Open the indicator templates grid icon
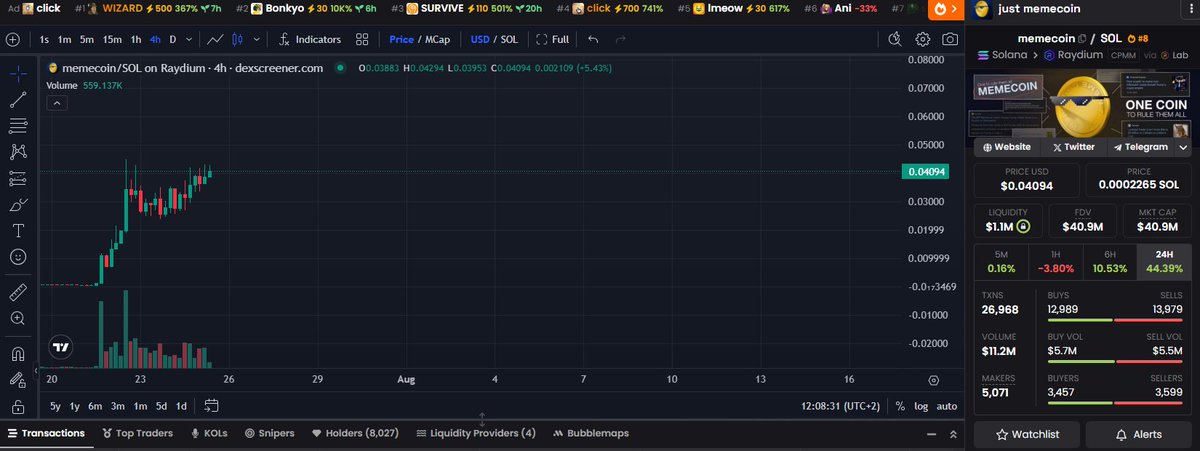This screenshot has width=1200, height=451. point(363,40)
